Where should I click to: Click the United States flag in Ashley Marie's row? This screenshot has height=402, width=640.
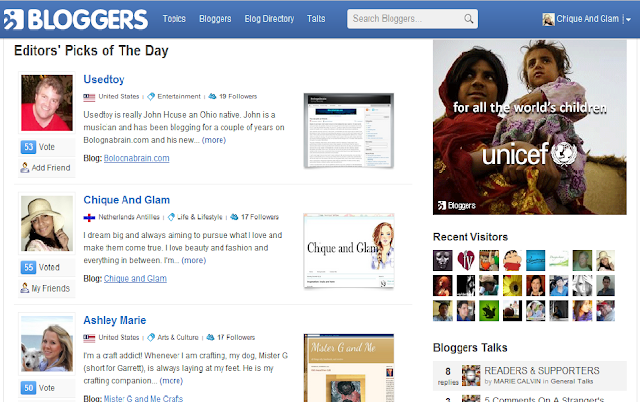[89, 338]
